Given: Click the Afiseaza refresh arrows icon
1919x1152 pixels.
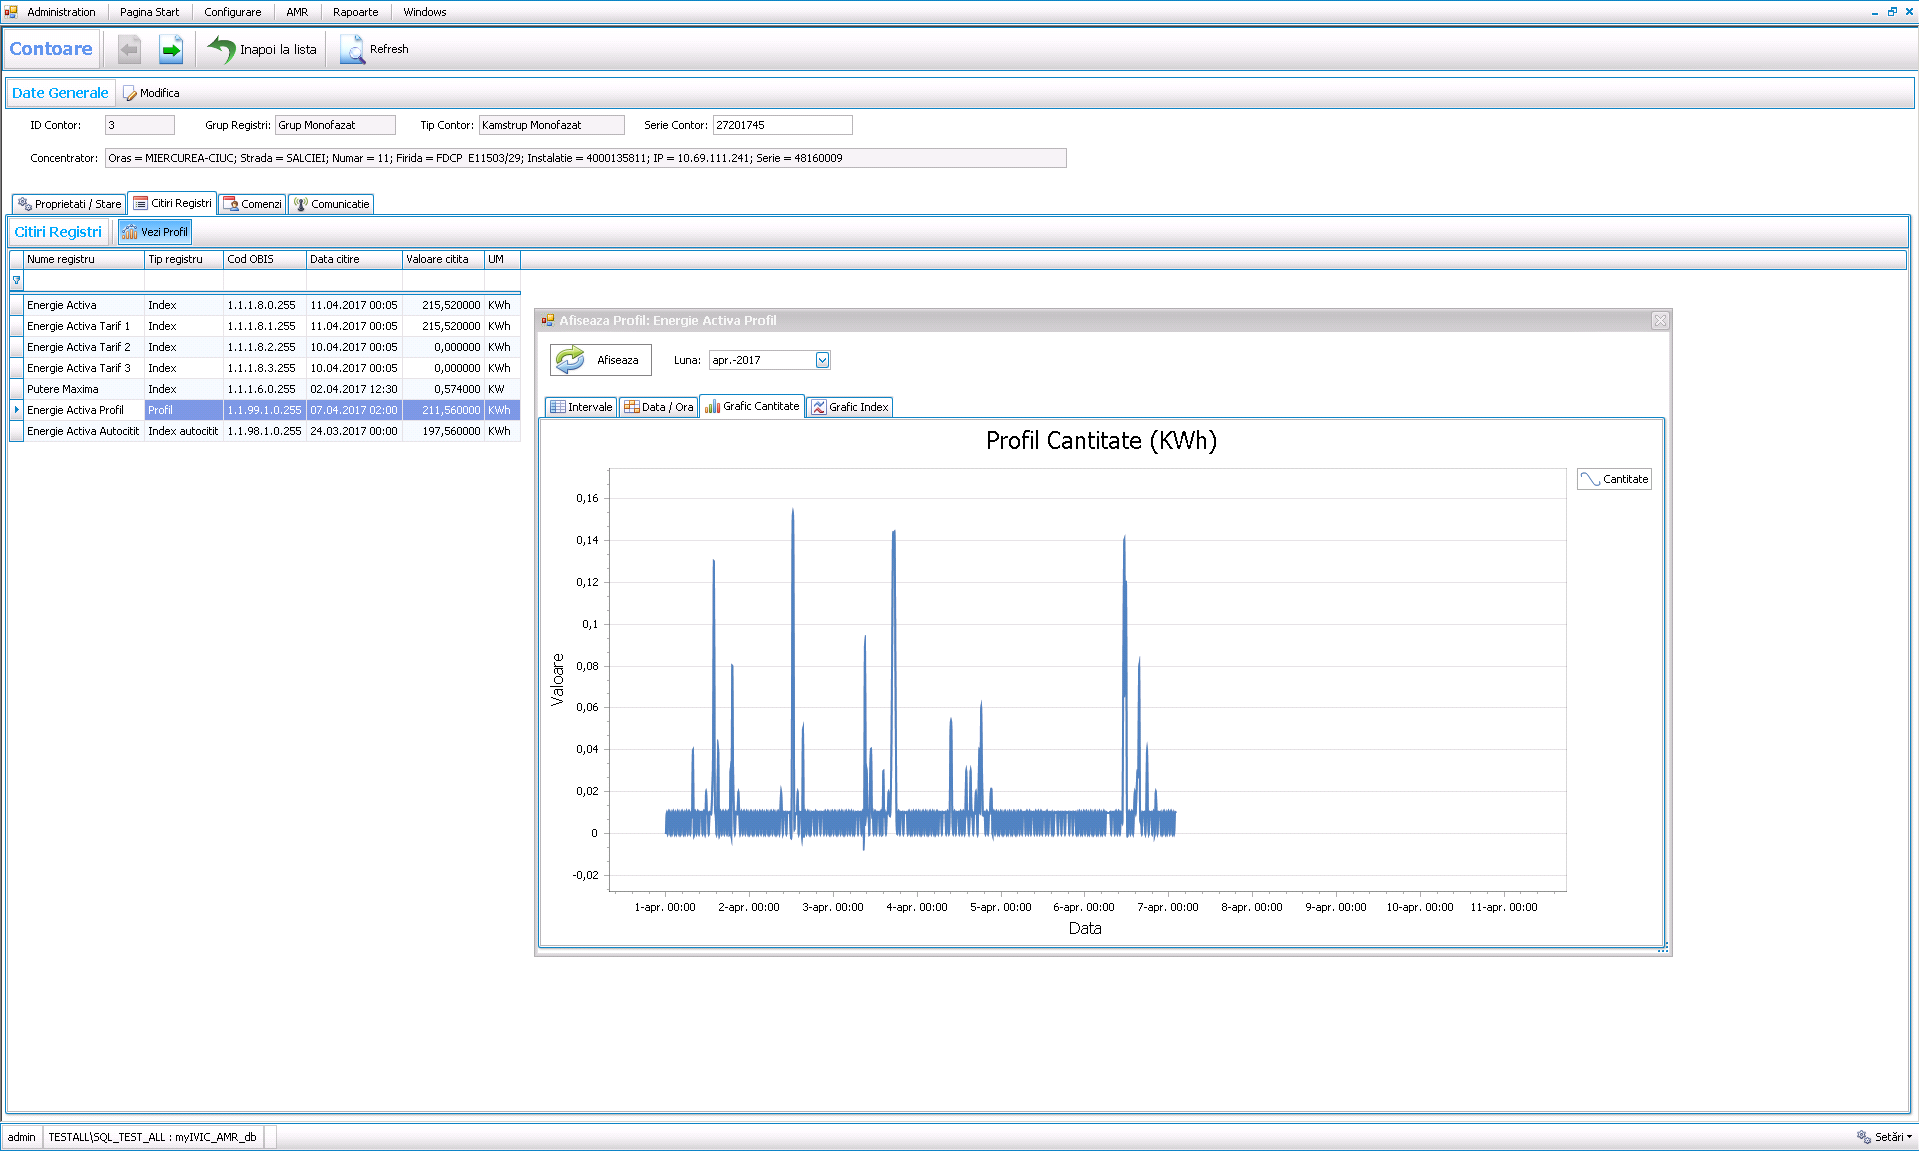Looking at the screenshot, I should pos(570,360).
